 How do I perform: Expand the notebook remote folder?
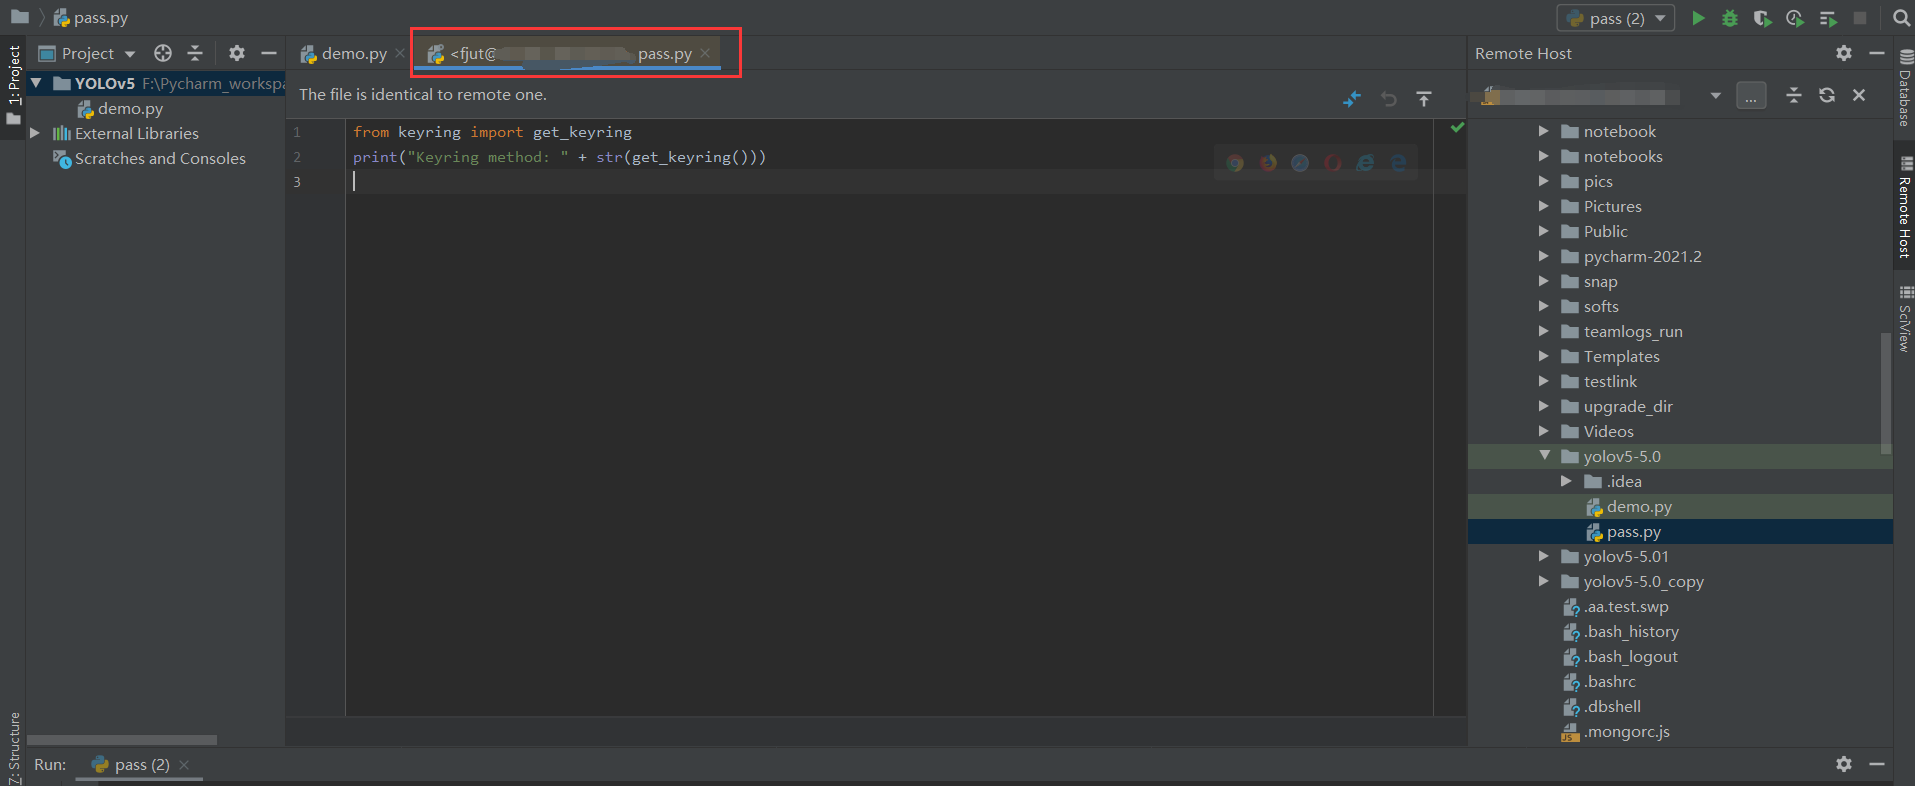1543,131
